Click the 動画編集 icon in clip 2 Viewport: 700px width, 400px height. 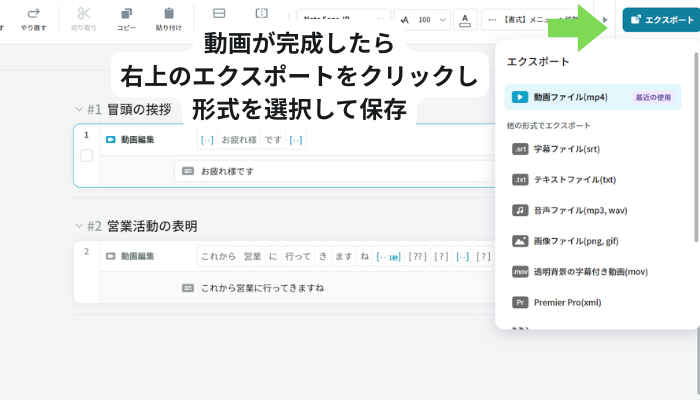111,256
